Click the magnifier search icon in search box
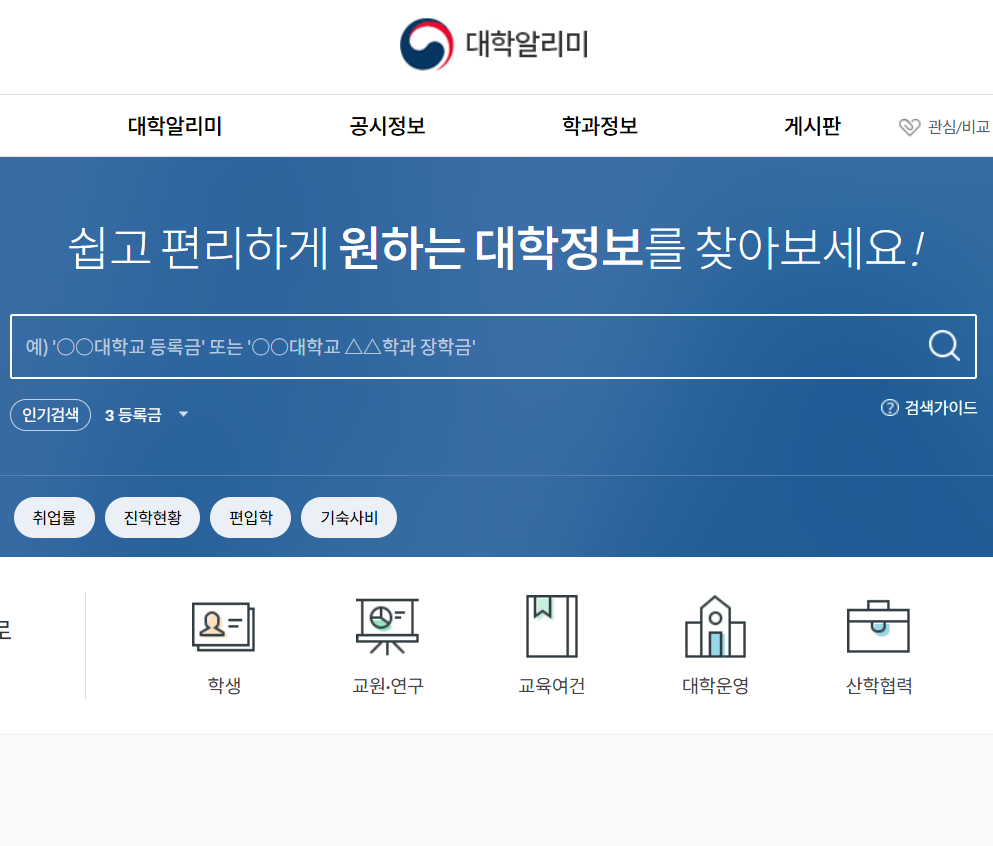 pyautogui.click(x=944, y=346)
